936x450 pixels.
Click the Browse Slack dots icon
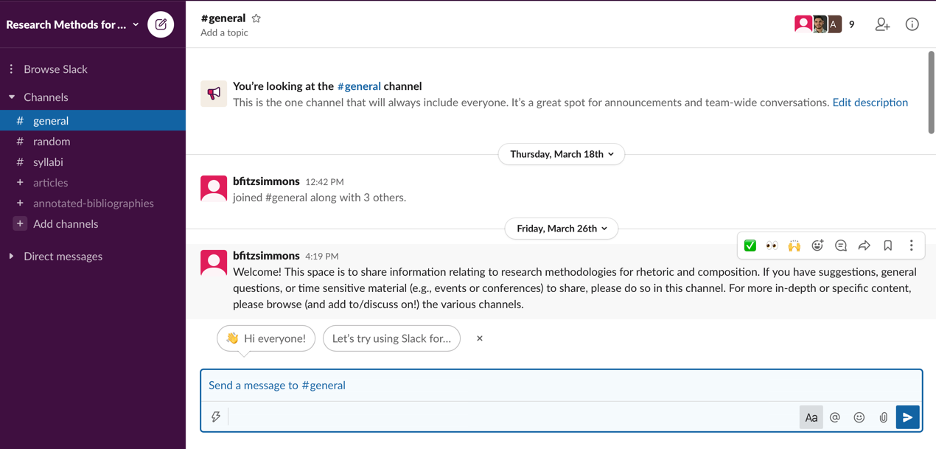point(11,69)
